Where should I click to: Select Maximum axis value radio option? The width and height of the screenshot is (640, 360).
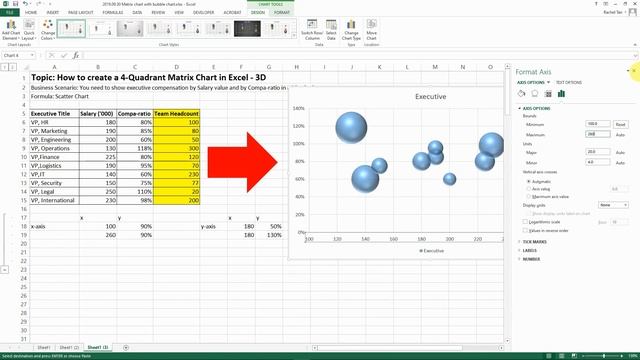[x=529, y=197]
